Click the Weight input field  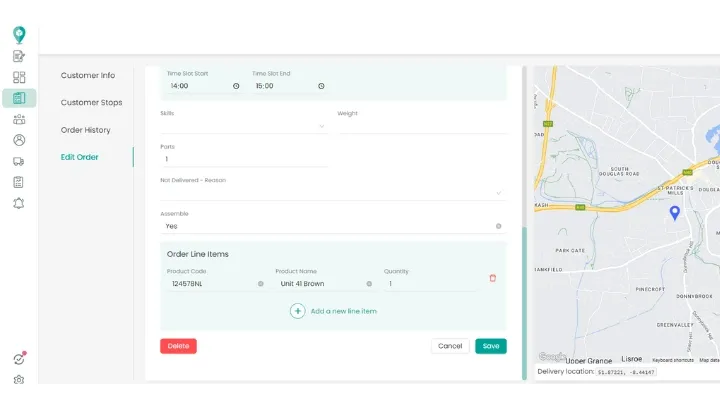pyautogui.click(x=420, y=126)
